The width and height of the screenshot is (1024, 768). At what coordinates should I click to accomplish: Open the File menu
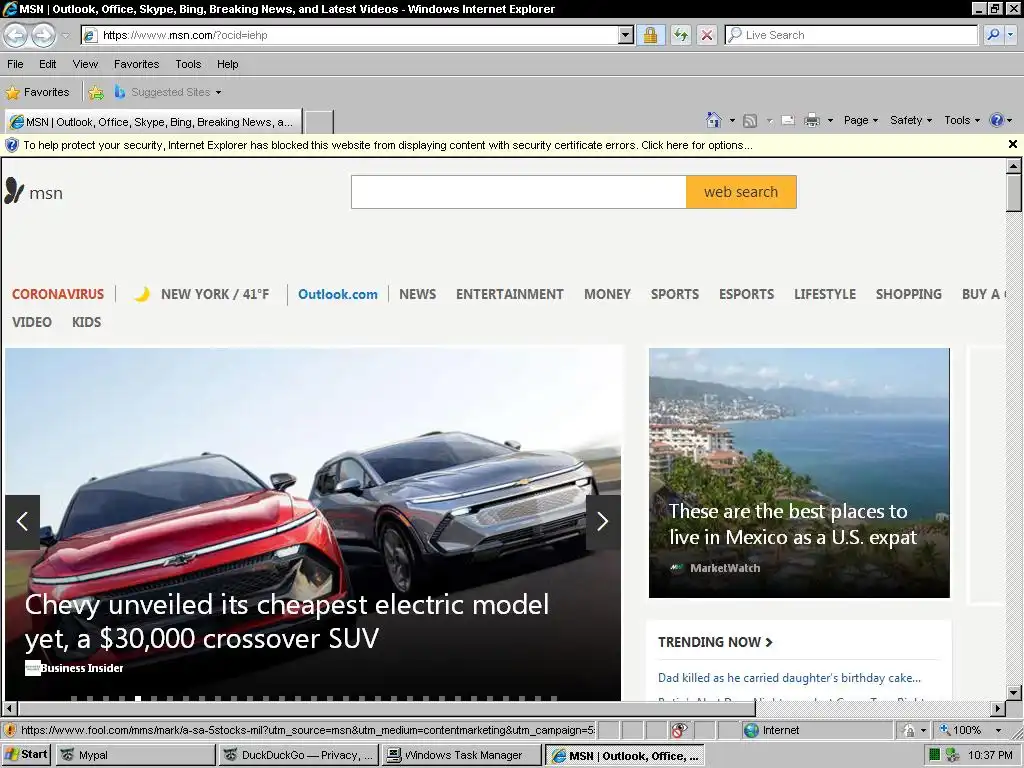pyautogui.click(x=15, y=64)
